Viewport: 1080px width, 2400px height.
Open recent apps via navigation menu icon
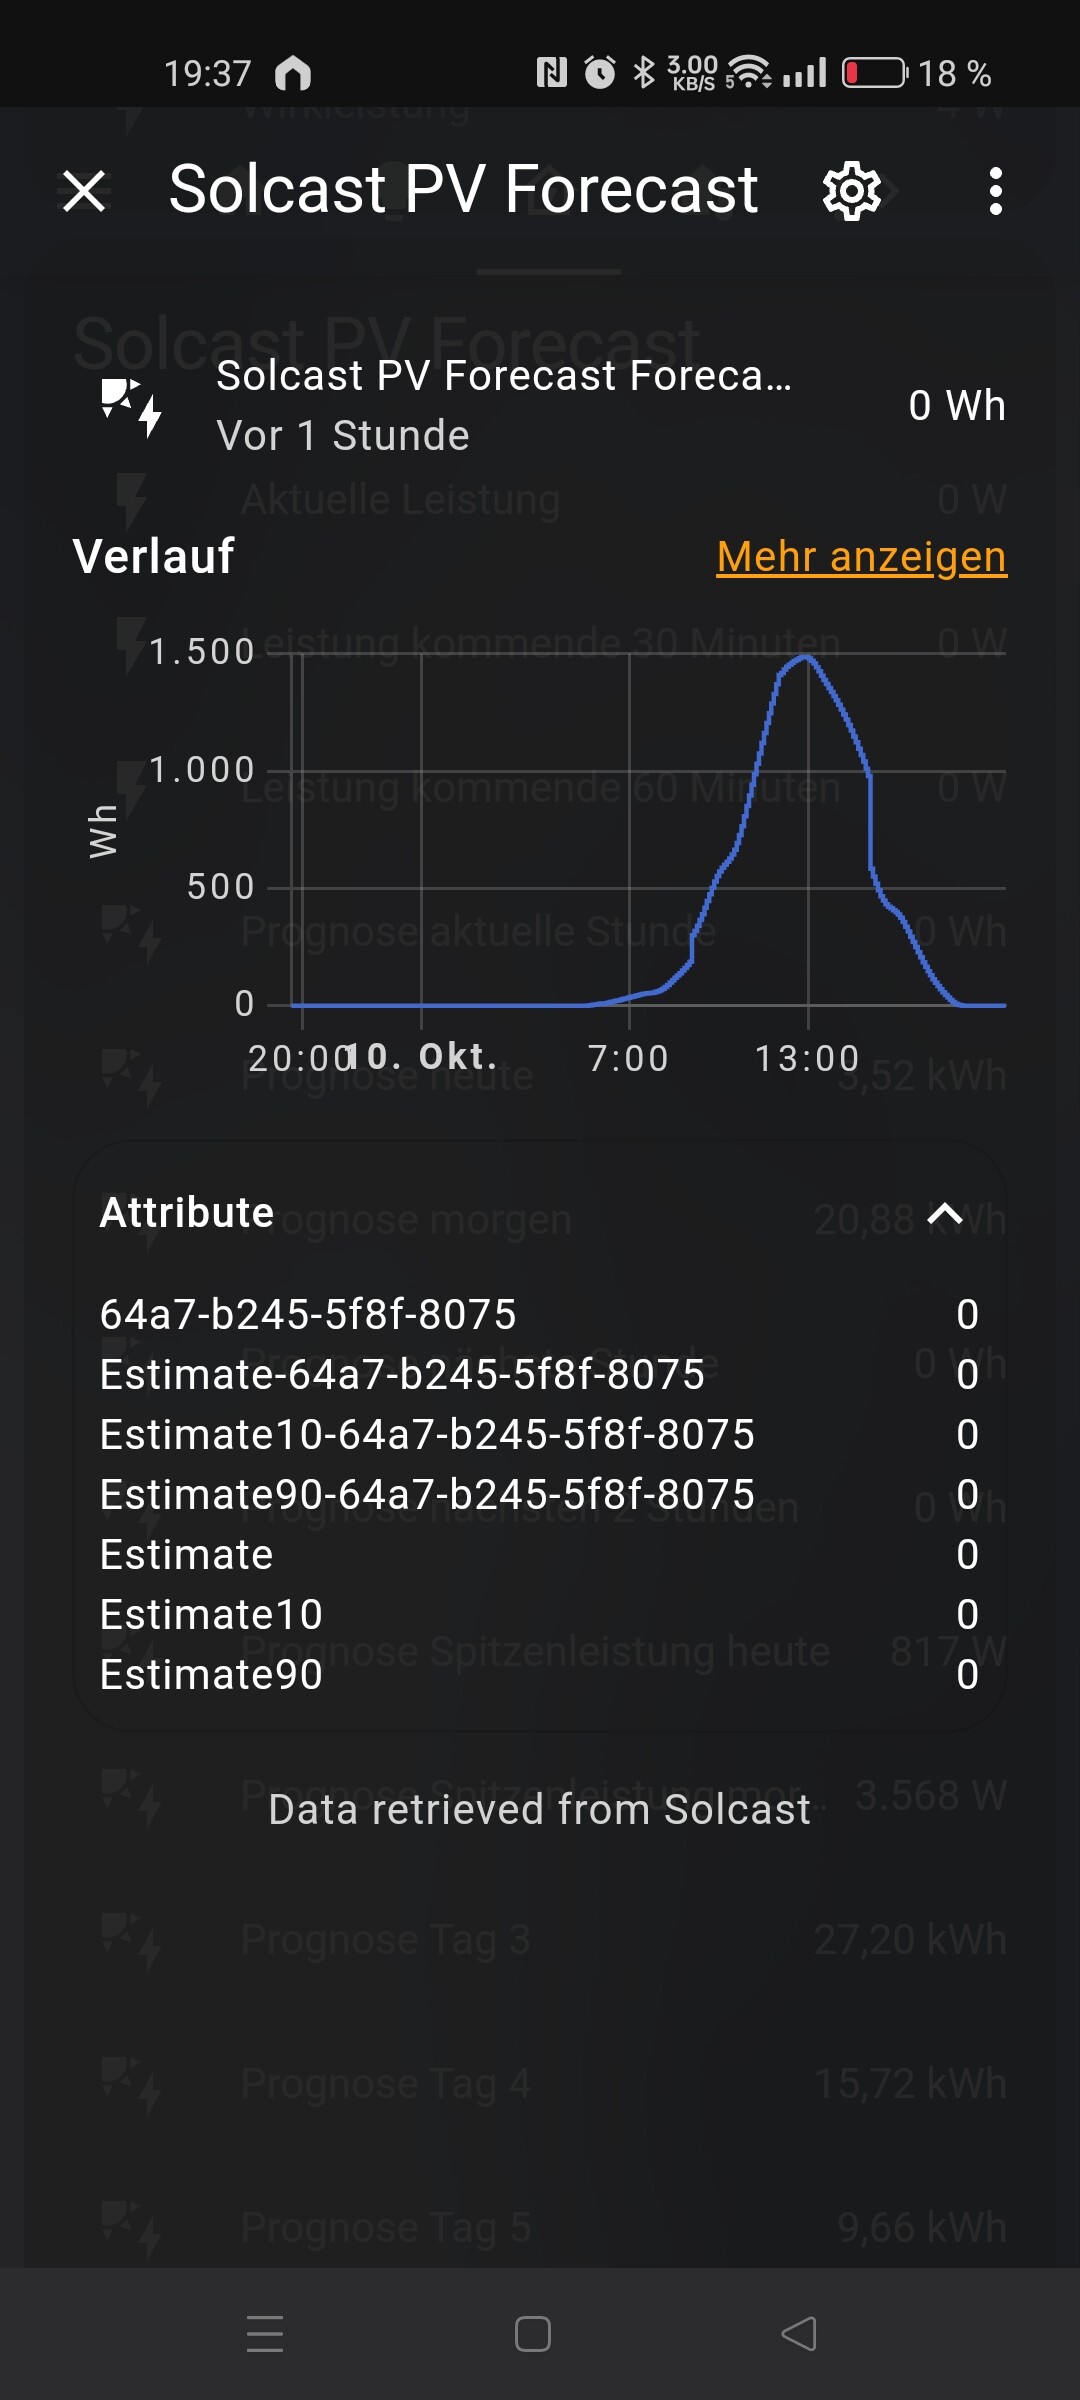265,2335
